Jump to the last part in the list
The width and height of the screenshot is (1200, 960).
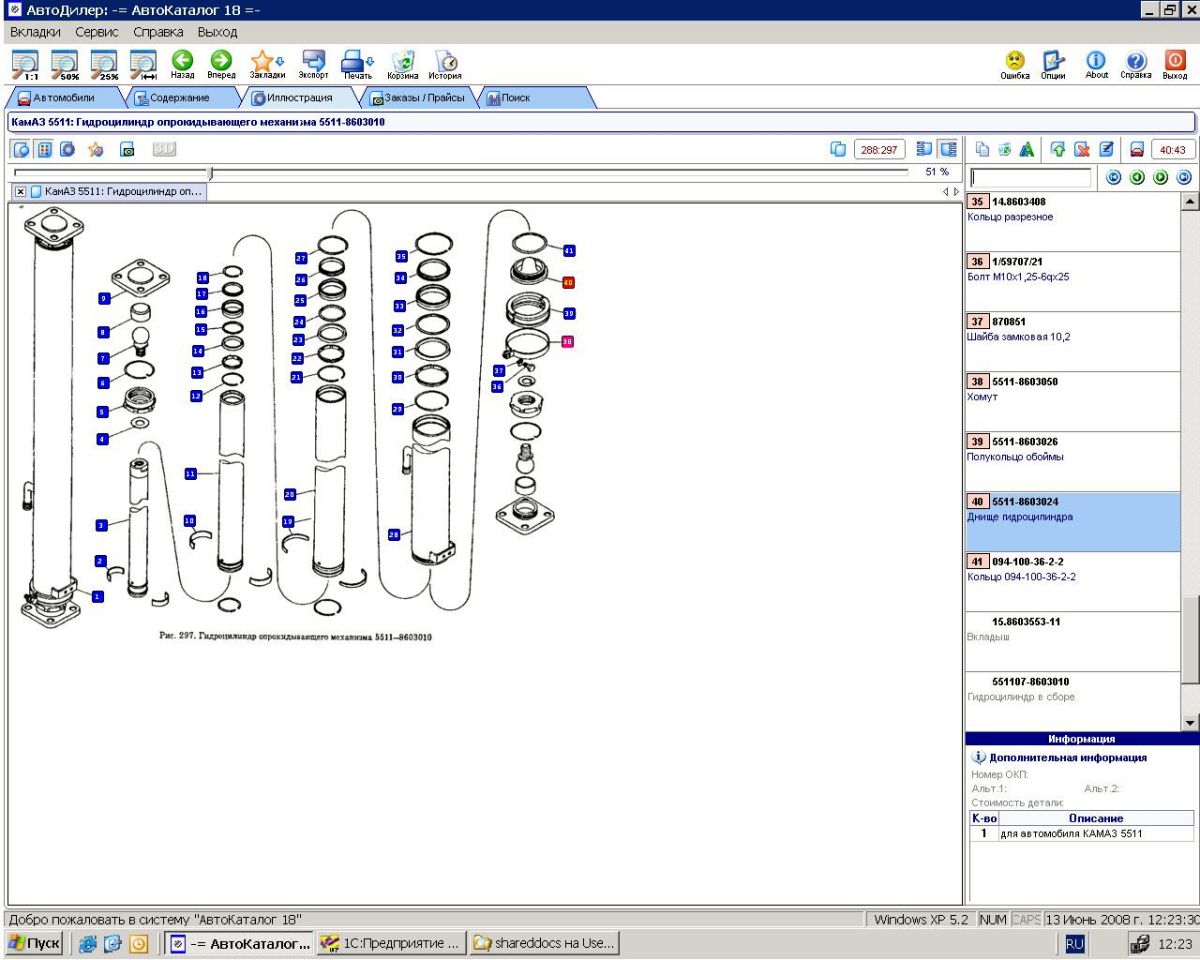click(x=1184, y=177)
